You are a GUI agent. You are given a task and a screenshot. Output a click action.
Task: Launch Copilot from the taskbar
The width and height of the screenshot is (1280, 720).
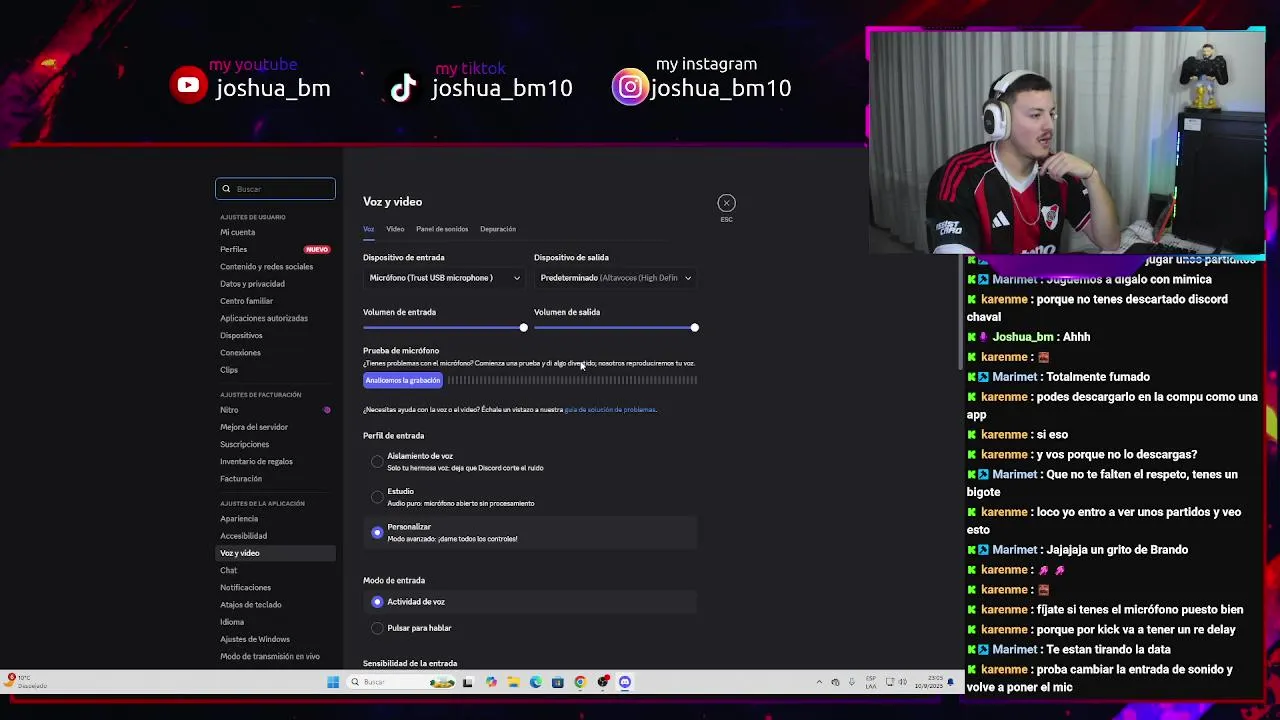click(491, 682)
